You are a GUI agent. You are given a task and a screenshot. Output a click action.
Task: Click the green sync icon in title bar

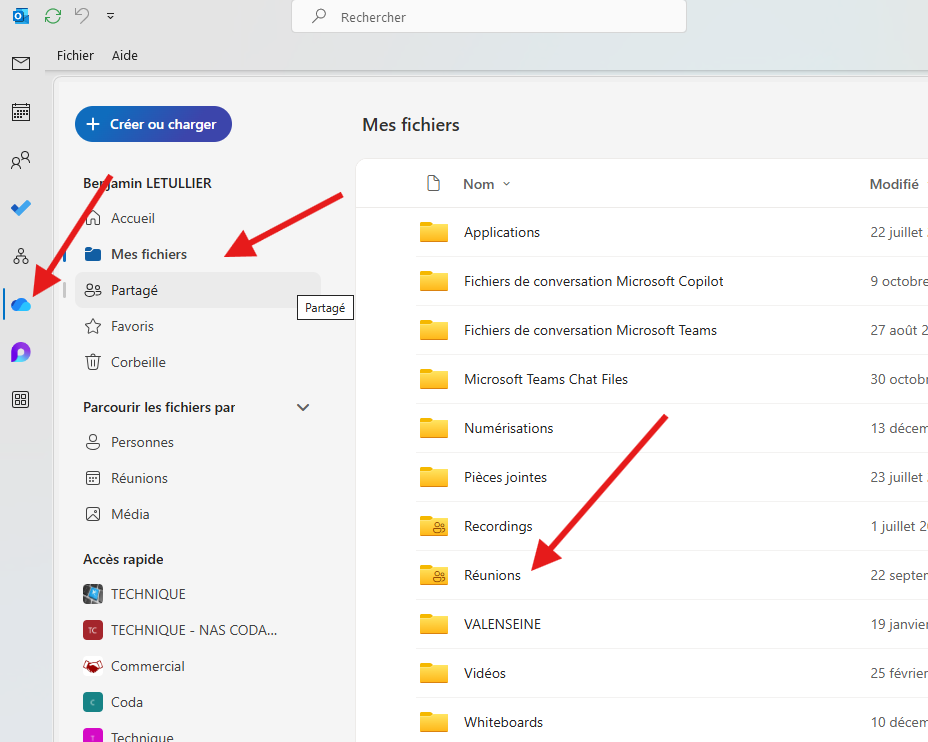53,16
